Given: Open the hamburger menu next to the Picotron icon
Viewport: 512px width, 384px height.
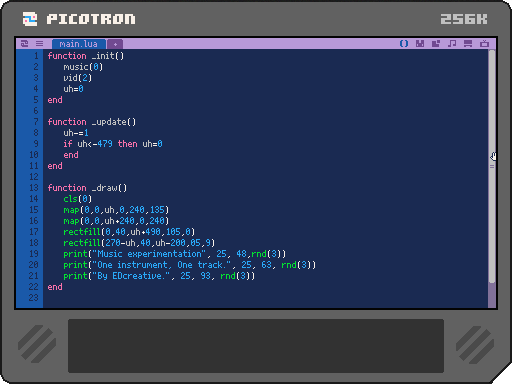Looking at the screenshot, I should 39,44.
